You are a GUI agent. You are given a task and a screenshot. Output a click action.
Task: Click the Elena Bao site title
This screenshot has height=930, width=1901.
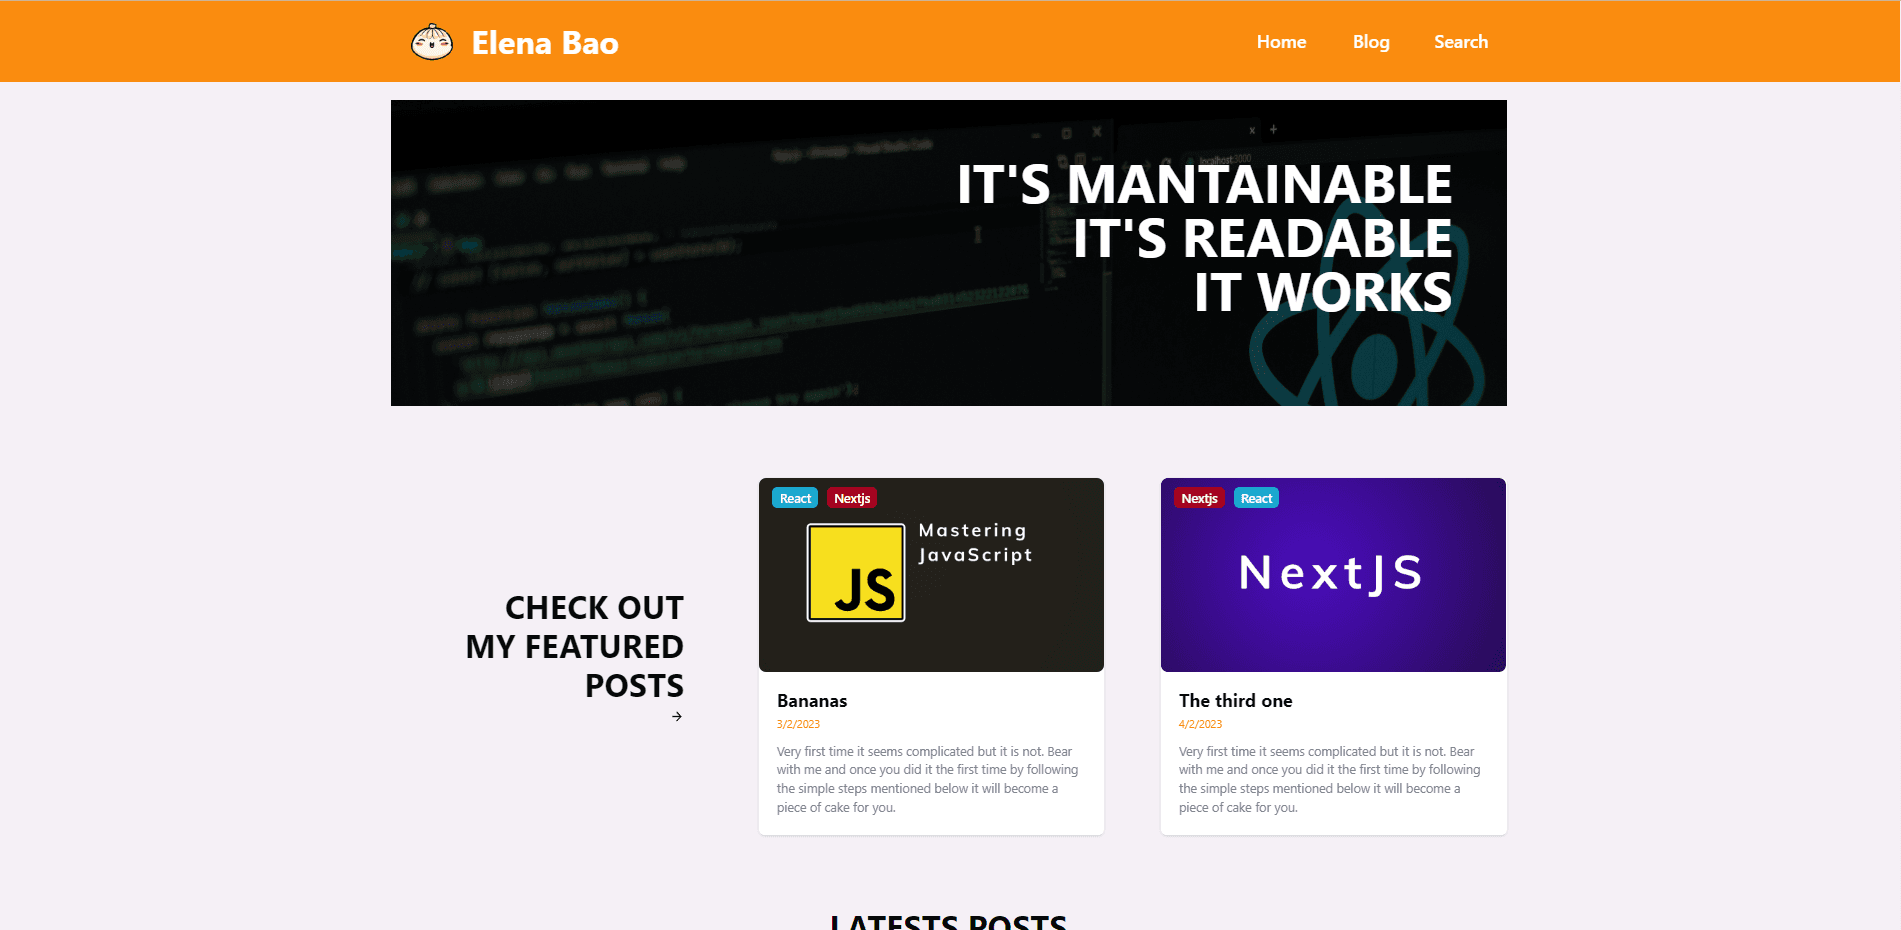(x=545, y=43)
